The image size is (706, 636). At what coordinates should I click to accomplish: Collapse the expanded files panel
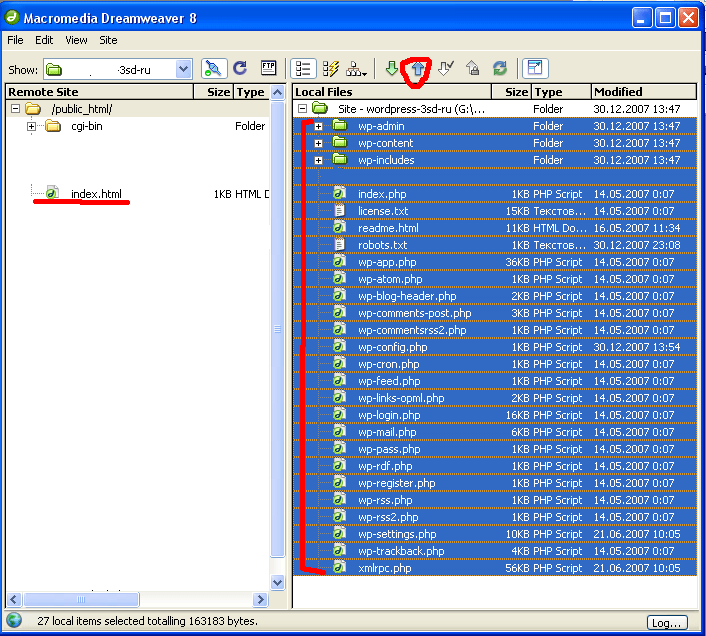(535, 69)
